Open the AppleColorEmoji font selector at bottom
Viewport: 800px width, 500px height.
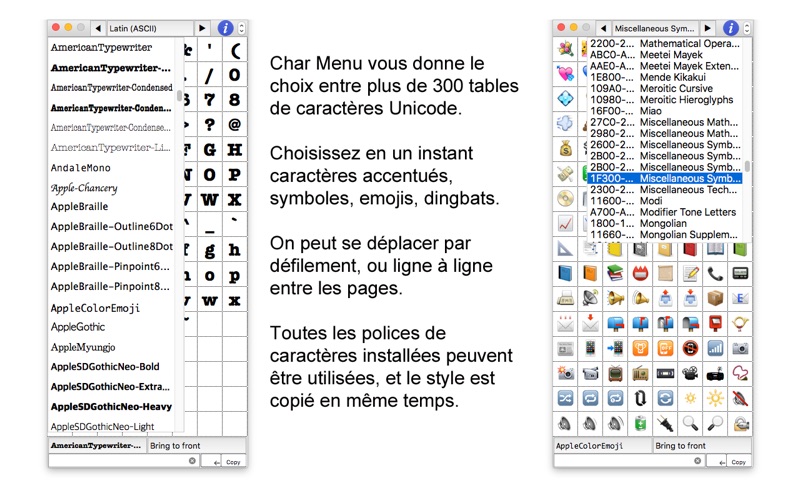click(603, 445)
